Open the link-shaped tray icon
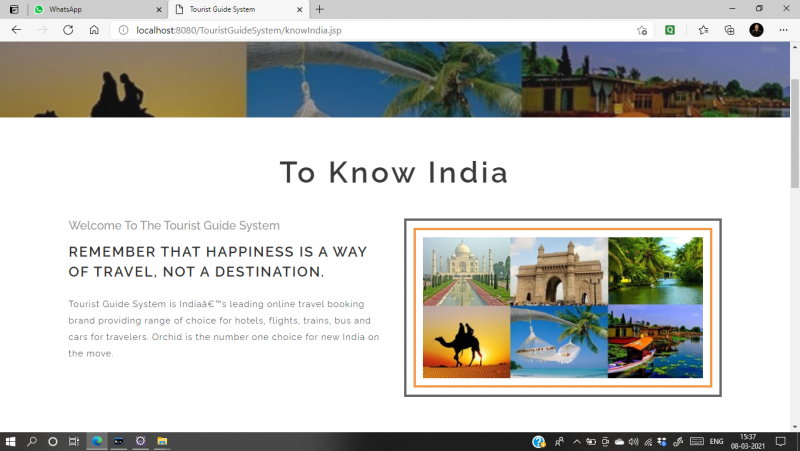800x451 pixels. point(678,442)
